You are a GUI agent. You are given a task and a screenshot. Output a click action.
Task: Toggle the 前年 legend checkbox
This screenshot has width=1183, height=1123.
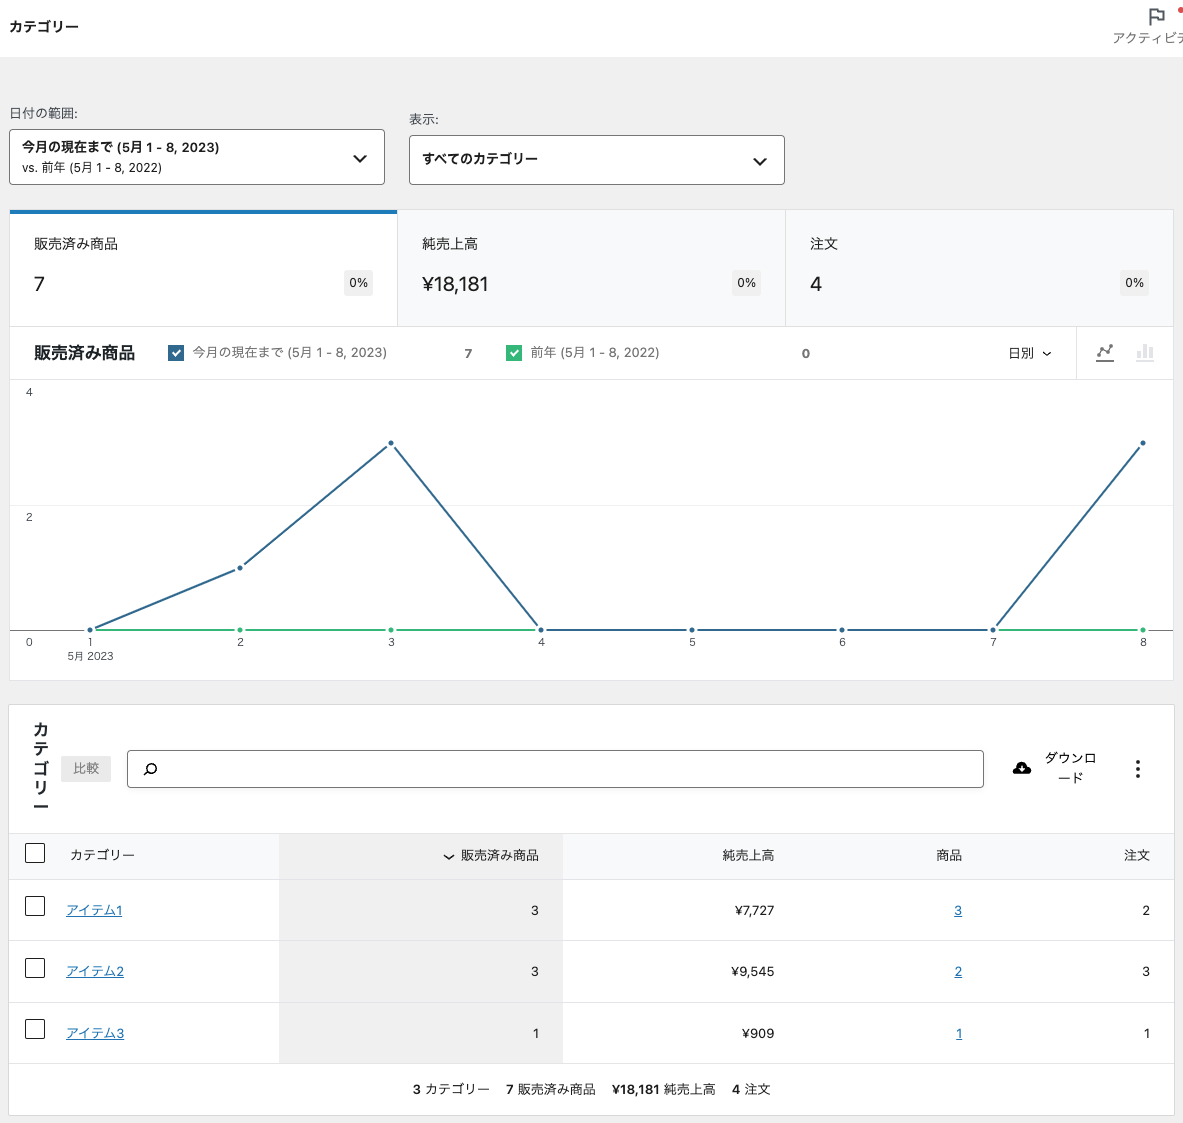[514, 353]
